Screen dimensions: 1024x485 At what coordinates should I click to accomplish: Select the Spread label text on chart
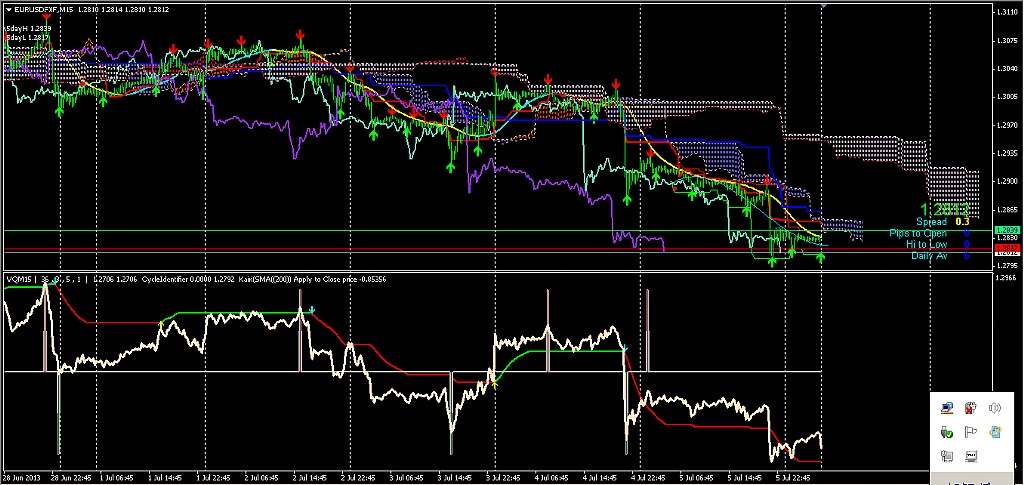931,222
